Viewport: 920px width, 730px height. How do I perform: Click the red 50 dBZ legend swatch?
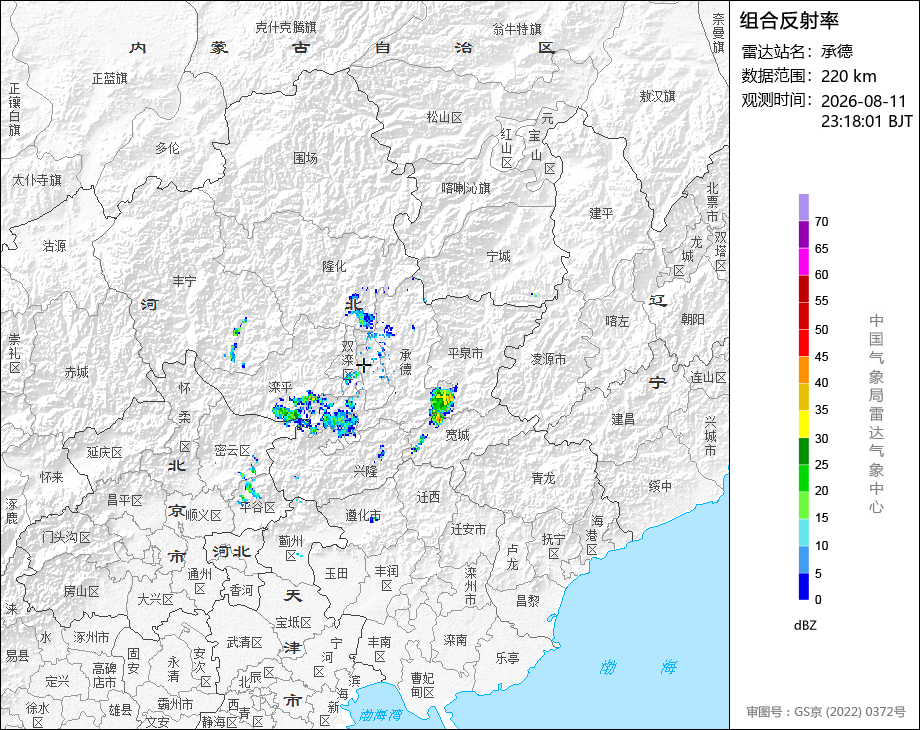pos(804,316)
